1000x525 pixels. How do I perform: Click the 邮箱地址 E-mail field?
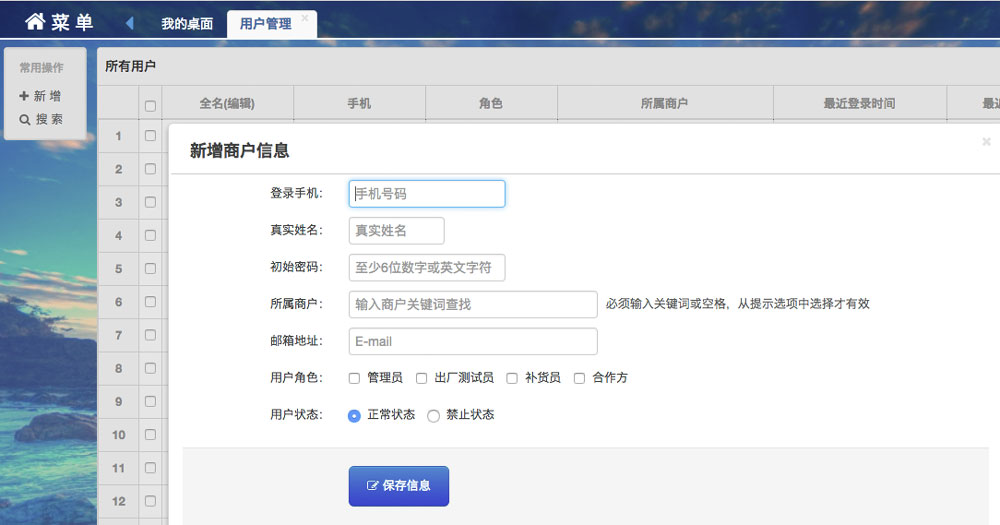(x=473, y=342)
